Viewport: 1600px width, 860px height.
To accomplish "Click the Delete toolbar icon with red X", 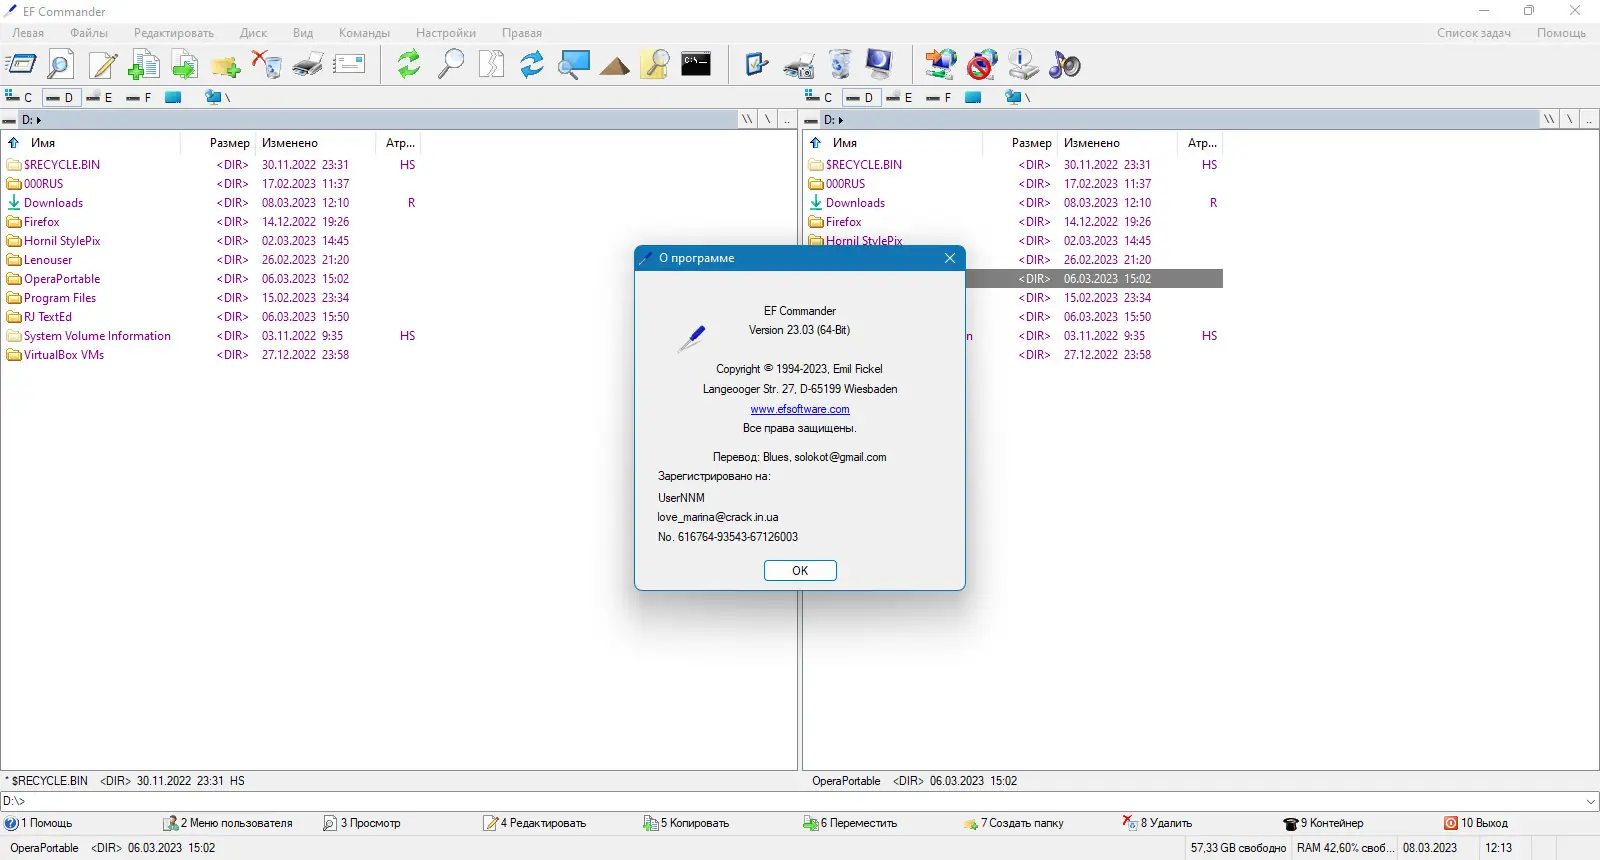I will (267, 65).
